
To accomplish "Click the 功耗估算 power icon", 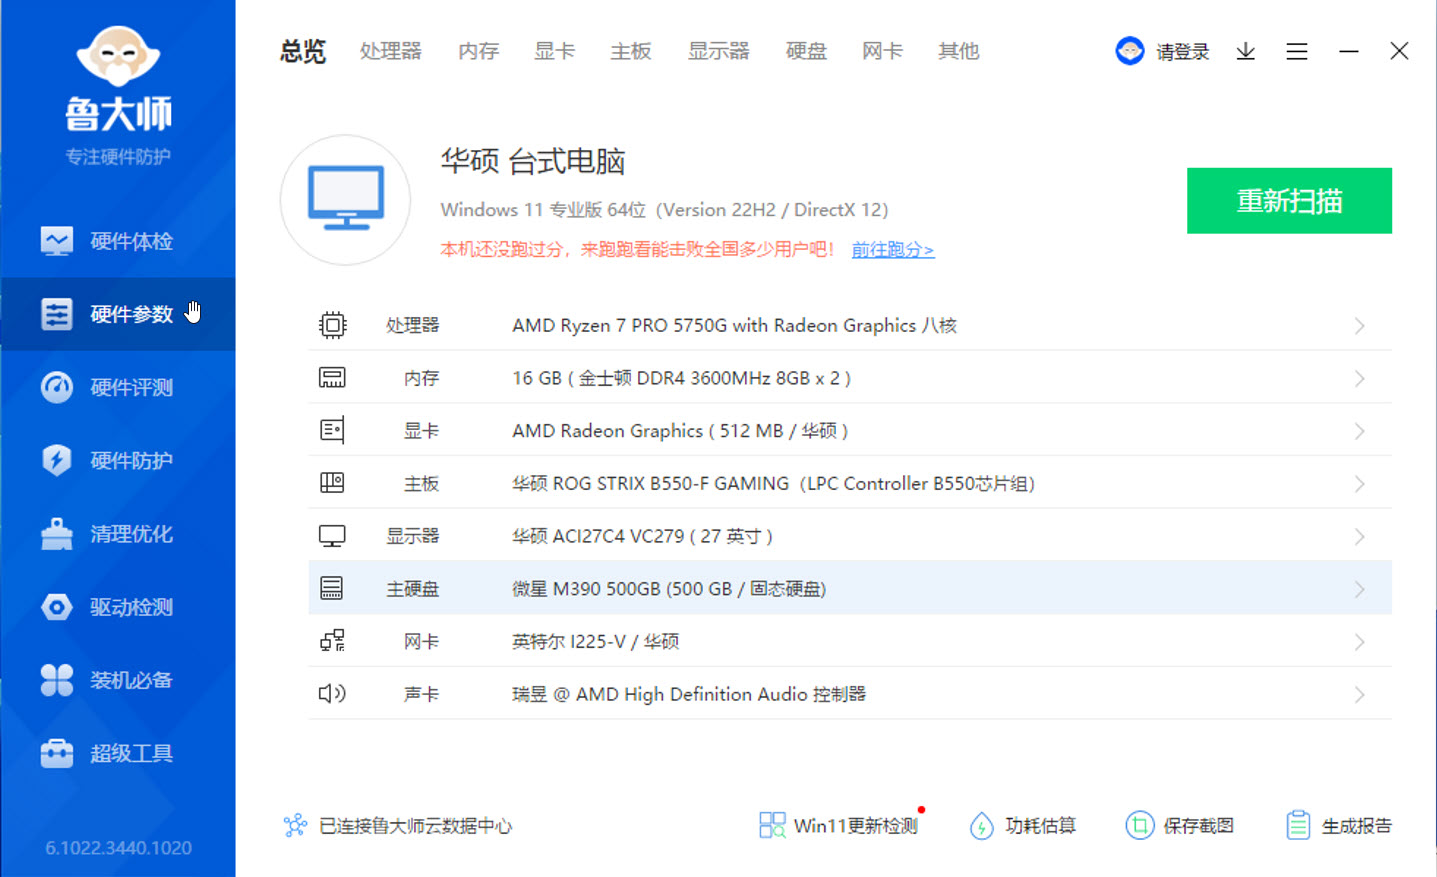I will pos(982,825).
